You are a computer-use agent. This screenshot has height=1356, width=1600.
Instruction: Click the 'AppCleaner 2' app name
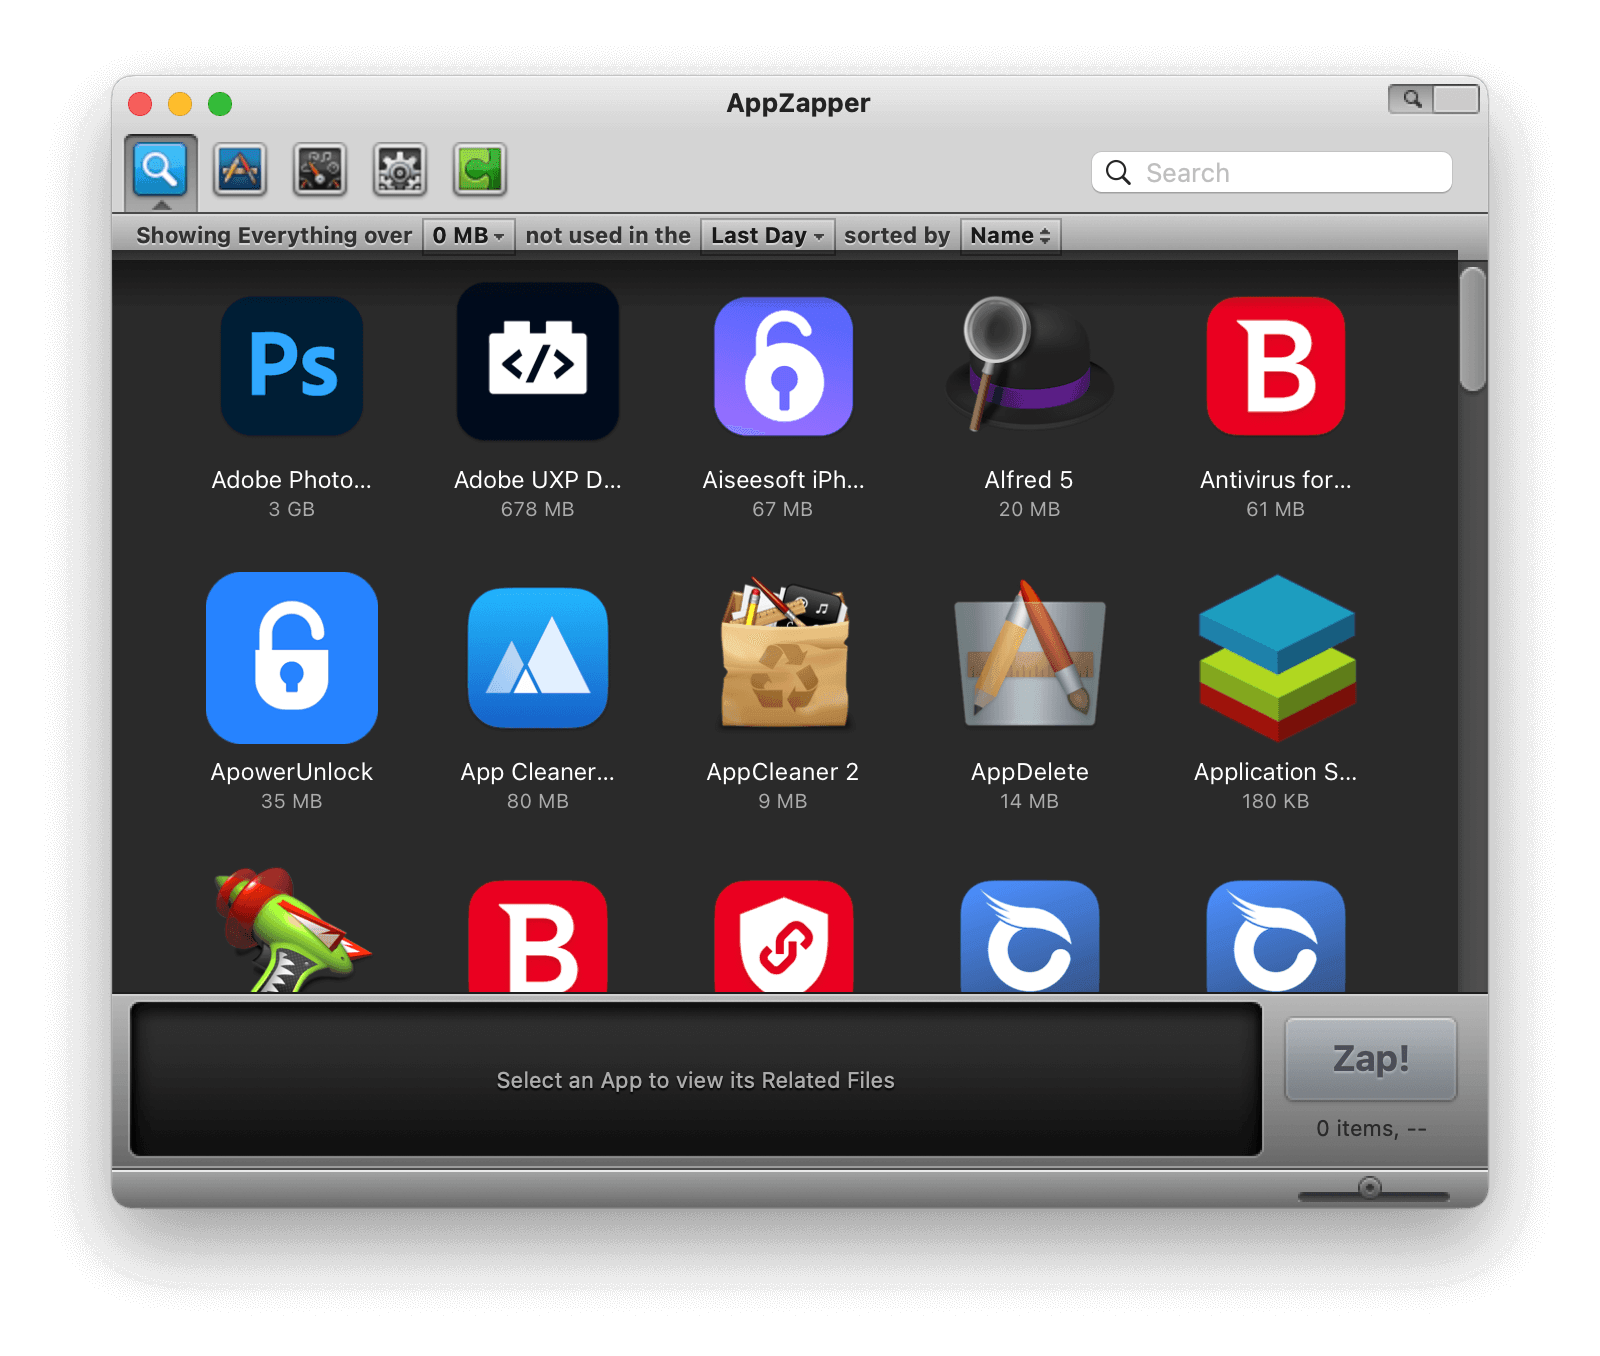783,772
